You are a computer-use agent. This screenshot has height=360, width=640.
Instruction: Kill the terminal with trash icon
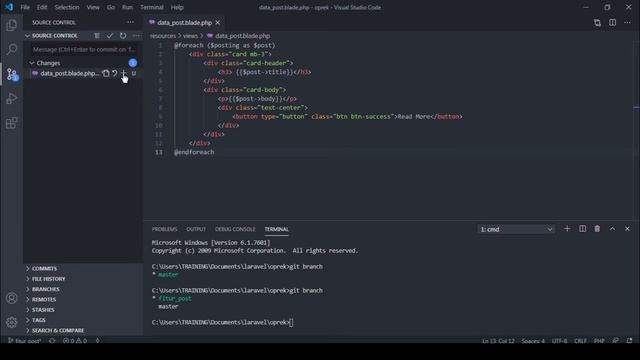(597, 229)
